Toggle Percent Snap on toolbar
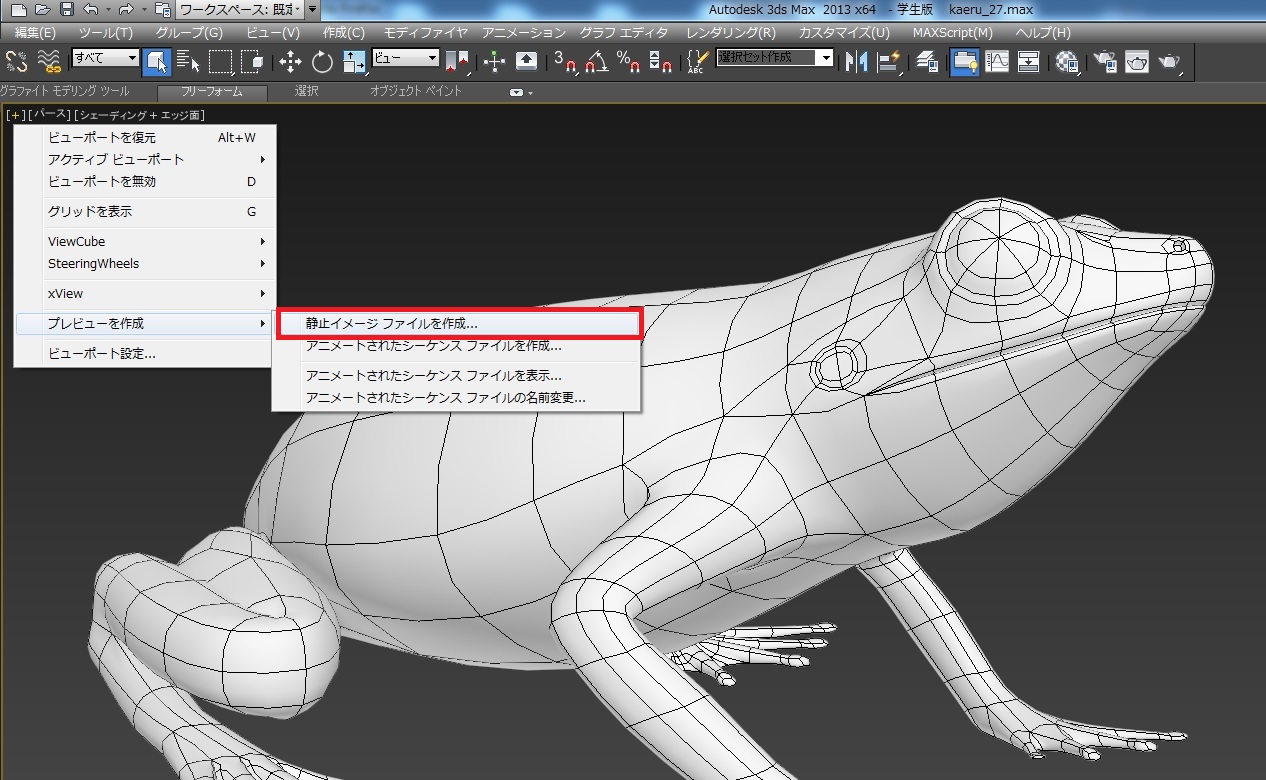Screen dimensions: 1266x780 point(628,62)
